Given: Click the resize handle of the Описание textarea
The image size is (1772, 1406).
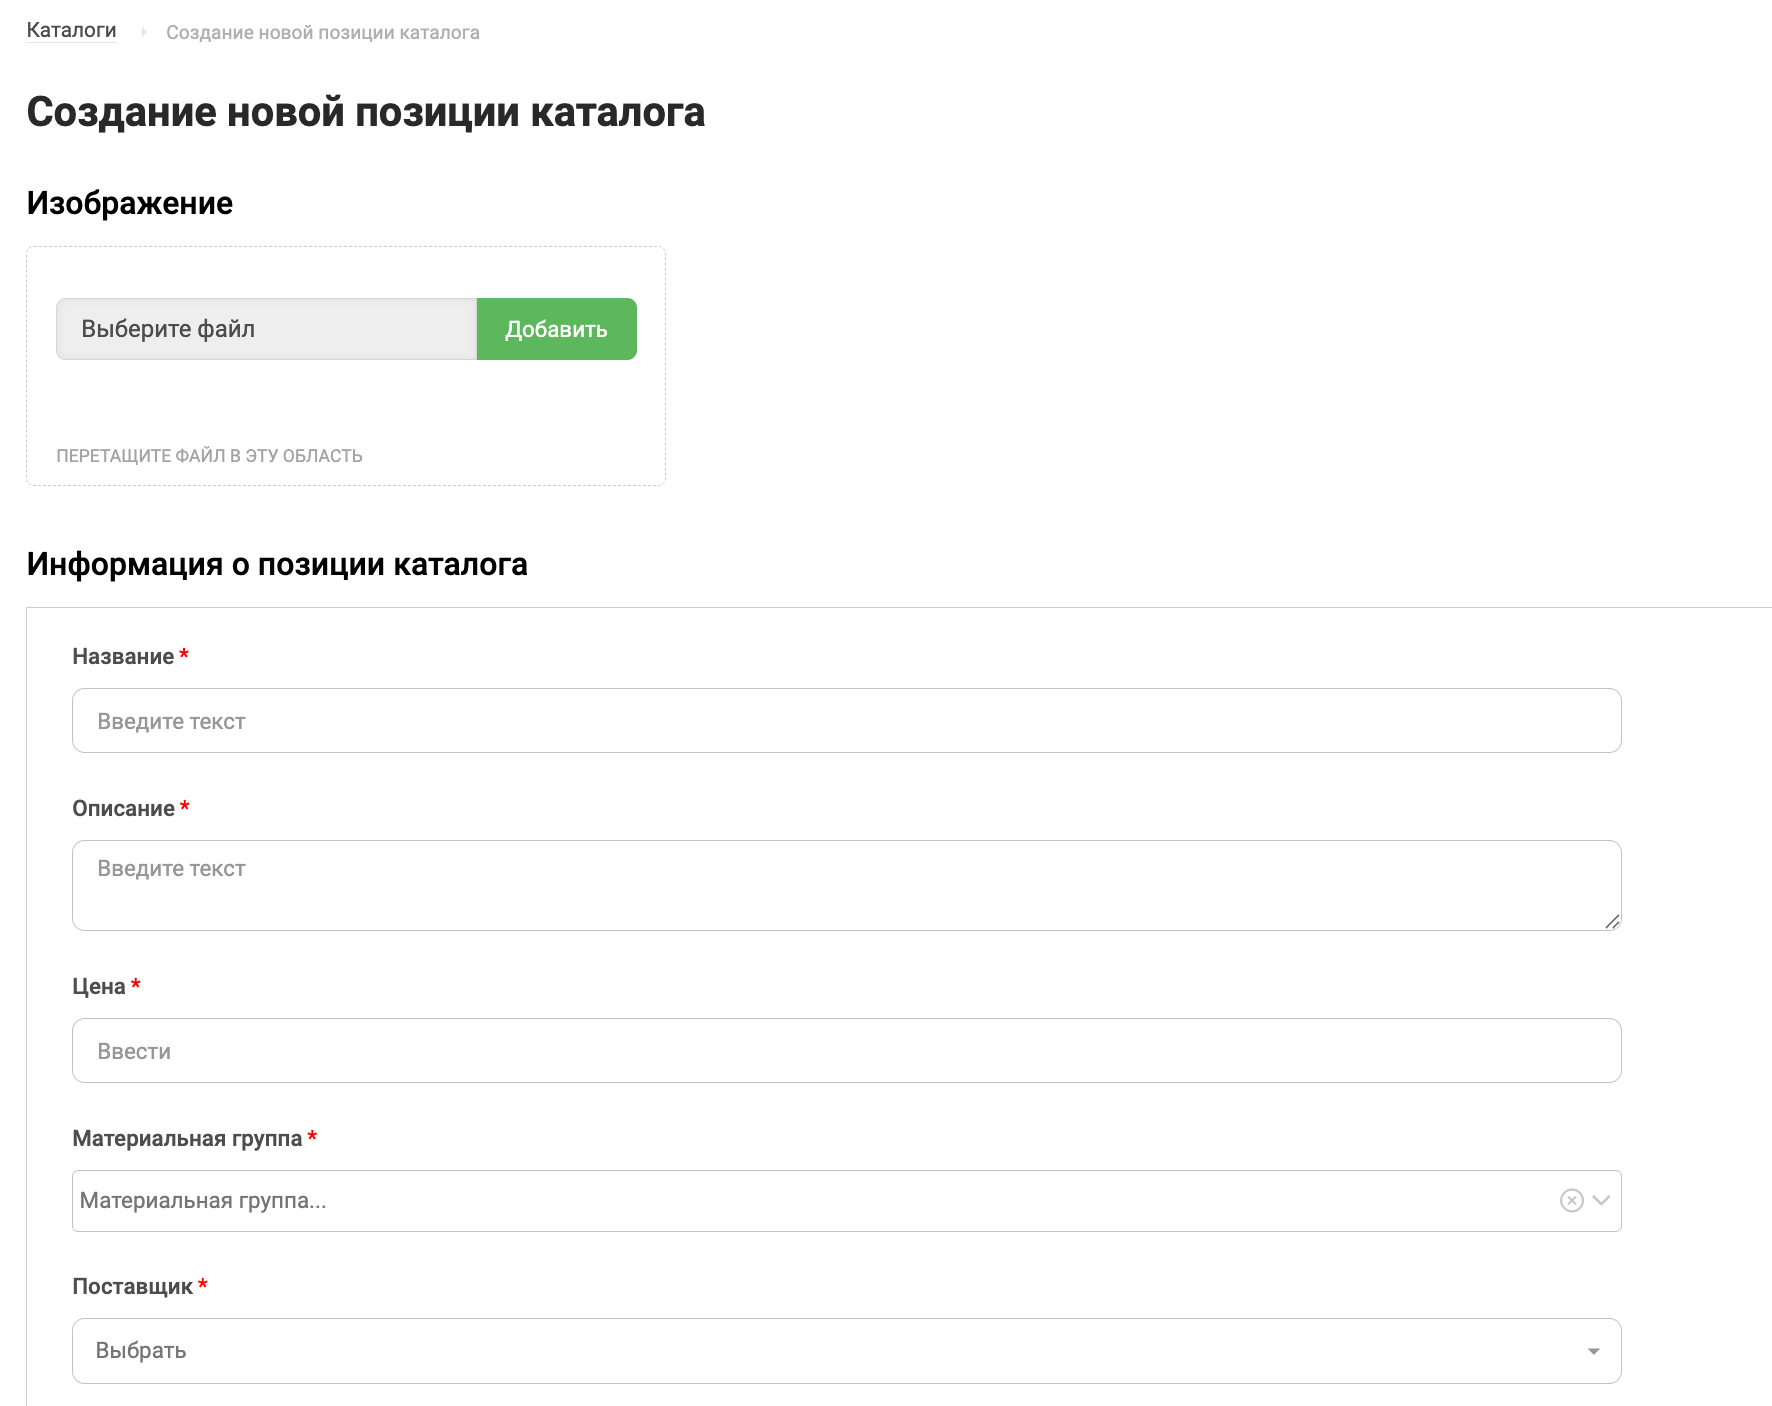Looking at the screenshot, I should click(x=1611, y=921).
